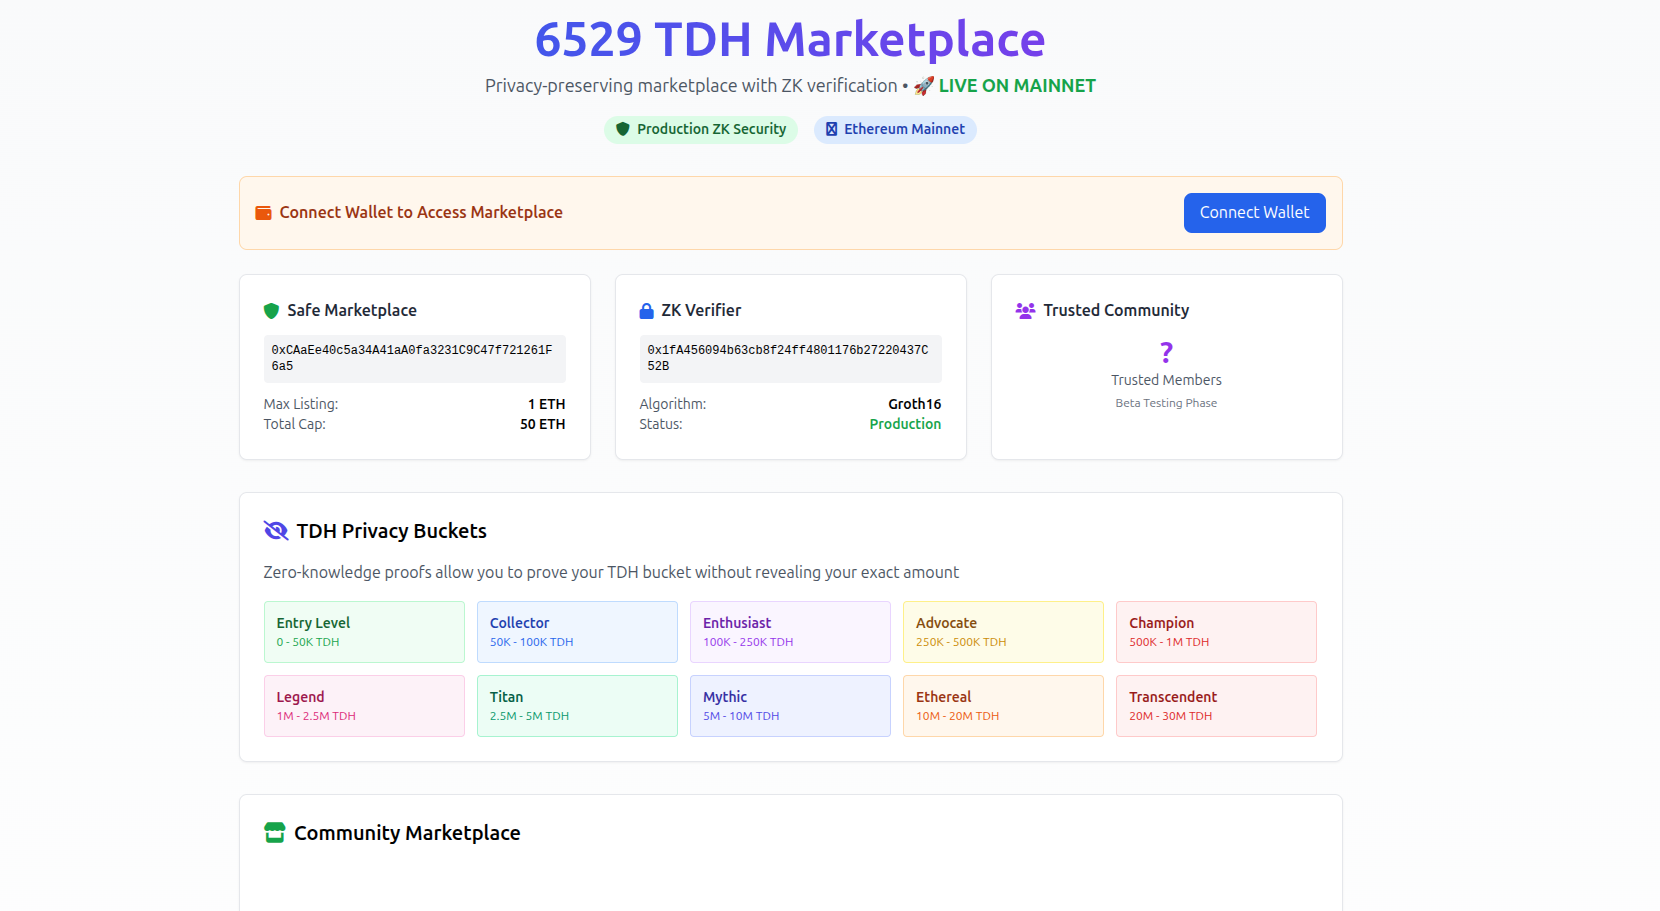
Task: Click the Beta Testing Phase text
Action: pos(1166,404)
